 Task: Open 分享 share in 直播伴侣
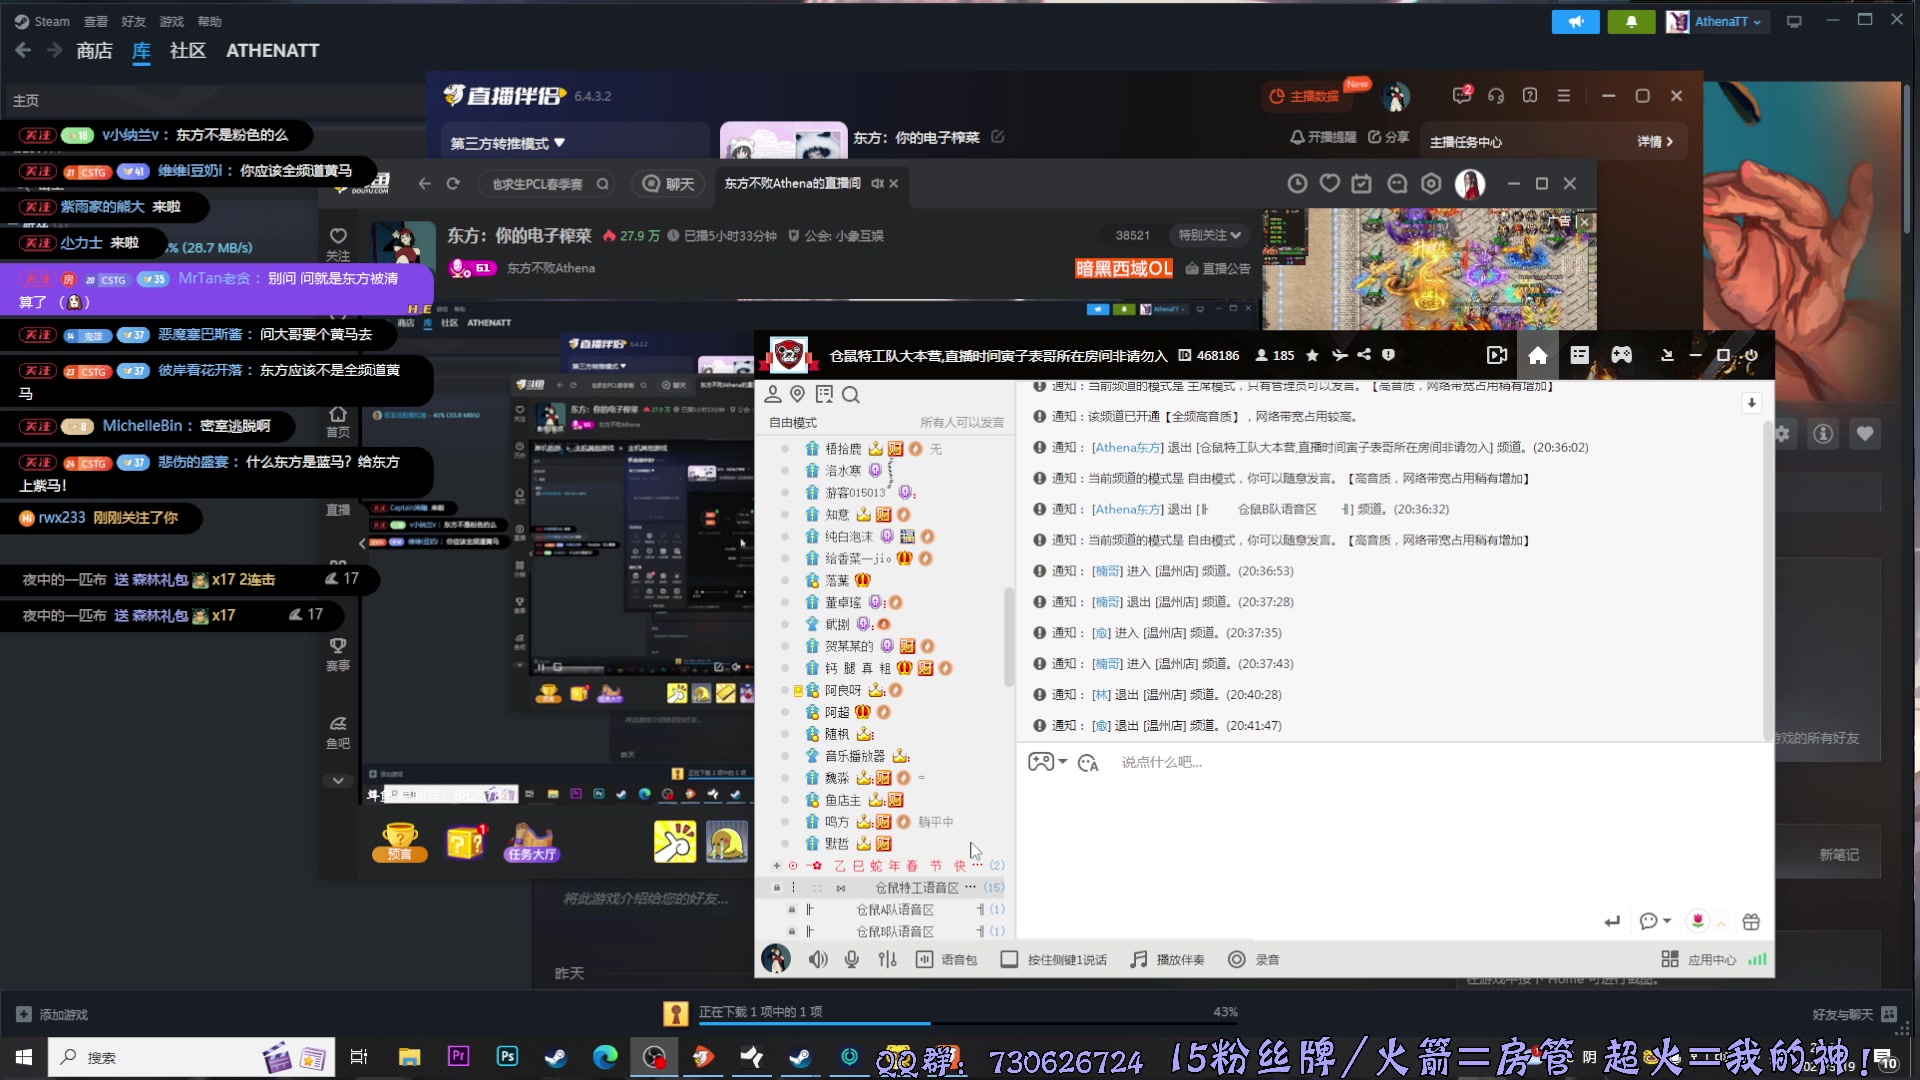pyautogui.click(x=1388, y=137)
